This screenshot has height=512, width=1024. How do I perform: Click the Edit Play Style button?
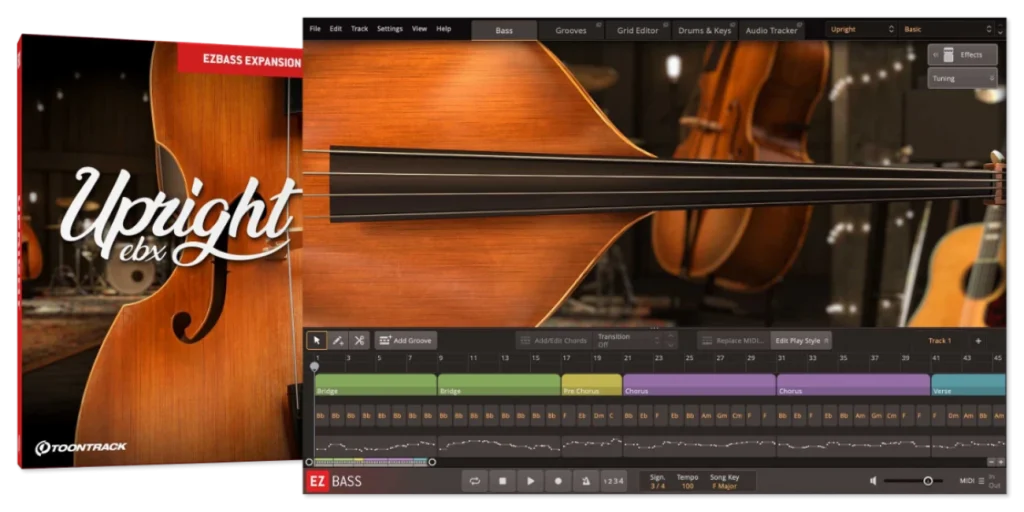[x=800, y=341]
